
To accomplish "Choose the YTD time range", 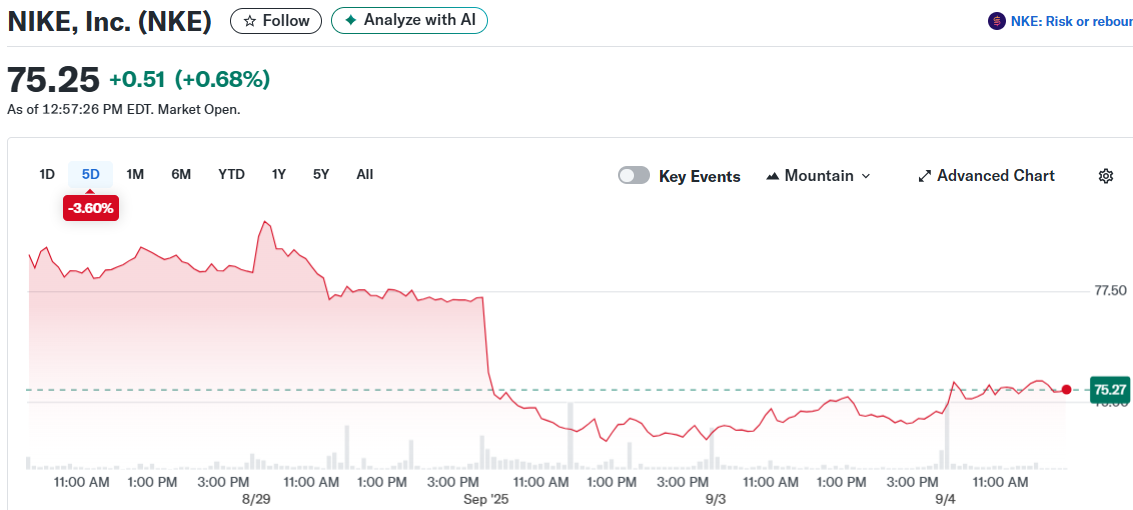I will pyautogui.click(x=231, y=174).
